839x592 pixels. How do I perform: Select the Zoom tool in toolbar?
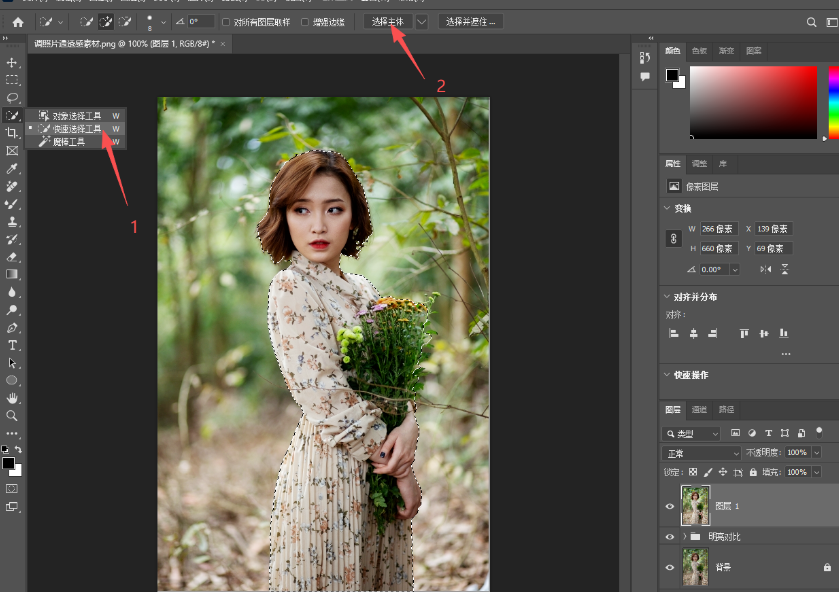(12, 416)
